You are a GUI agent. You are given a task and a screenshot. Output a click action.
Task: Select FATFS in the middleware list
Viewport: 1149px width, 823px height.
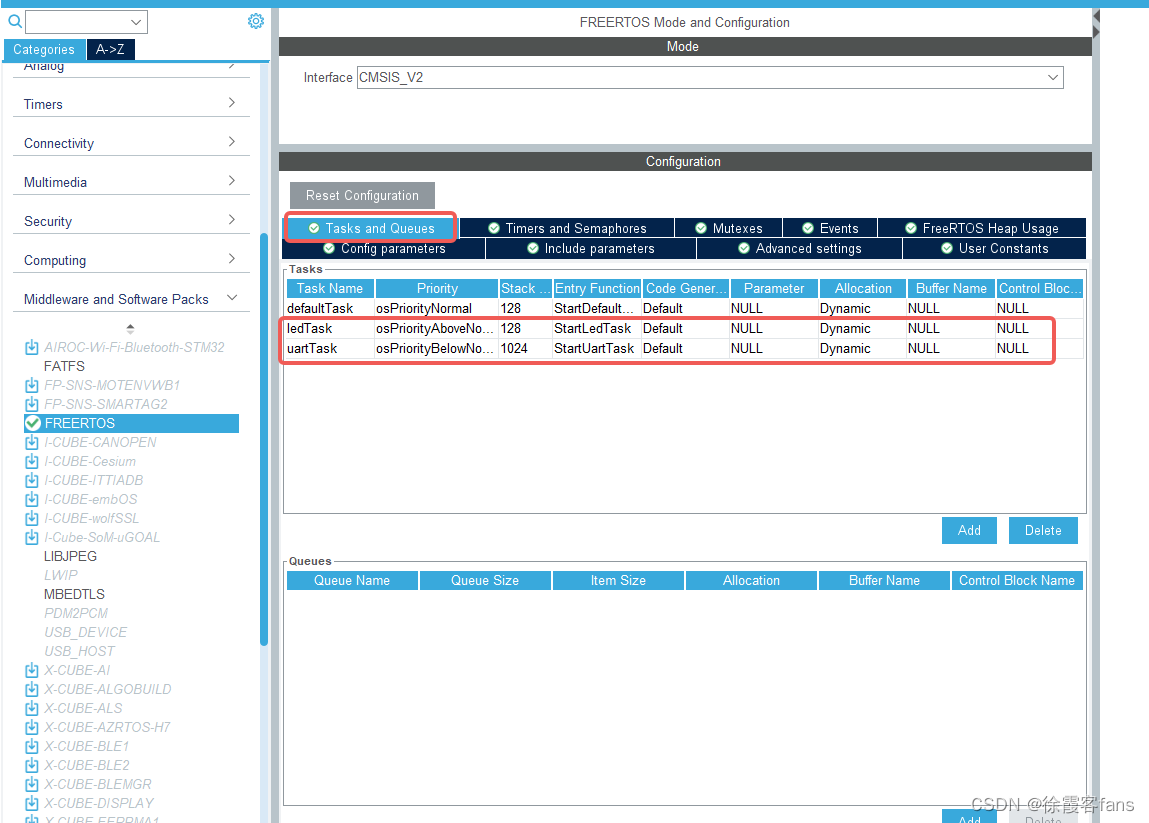pyautogui.click(x=64, y=366)
